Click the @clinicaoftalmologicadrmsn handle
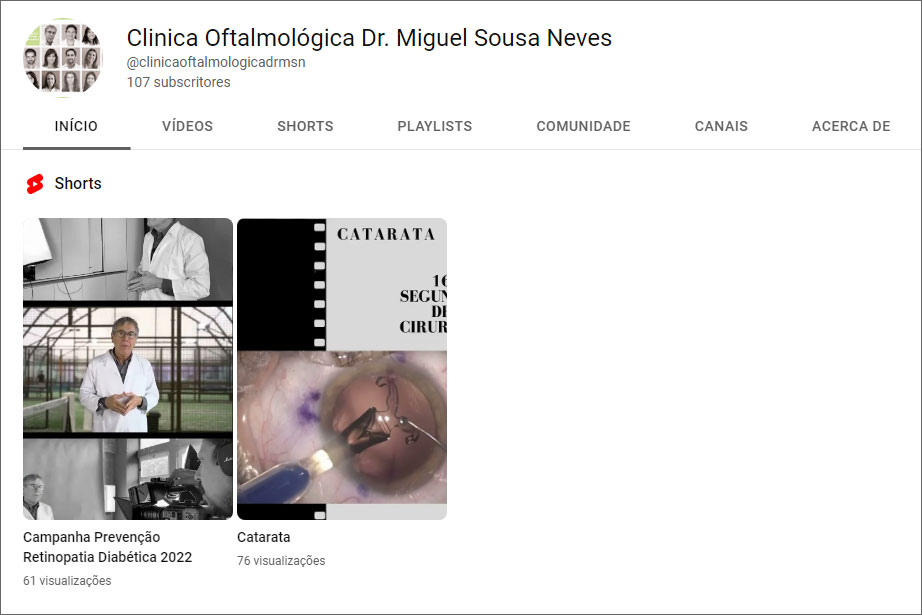This screenshot has height=615, width=922. pyautogui.click(x=216, y=62)
